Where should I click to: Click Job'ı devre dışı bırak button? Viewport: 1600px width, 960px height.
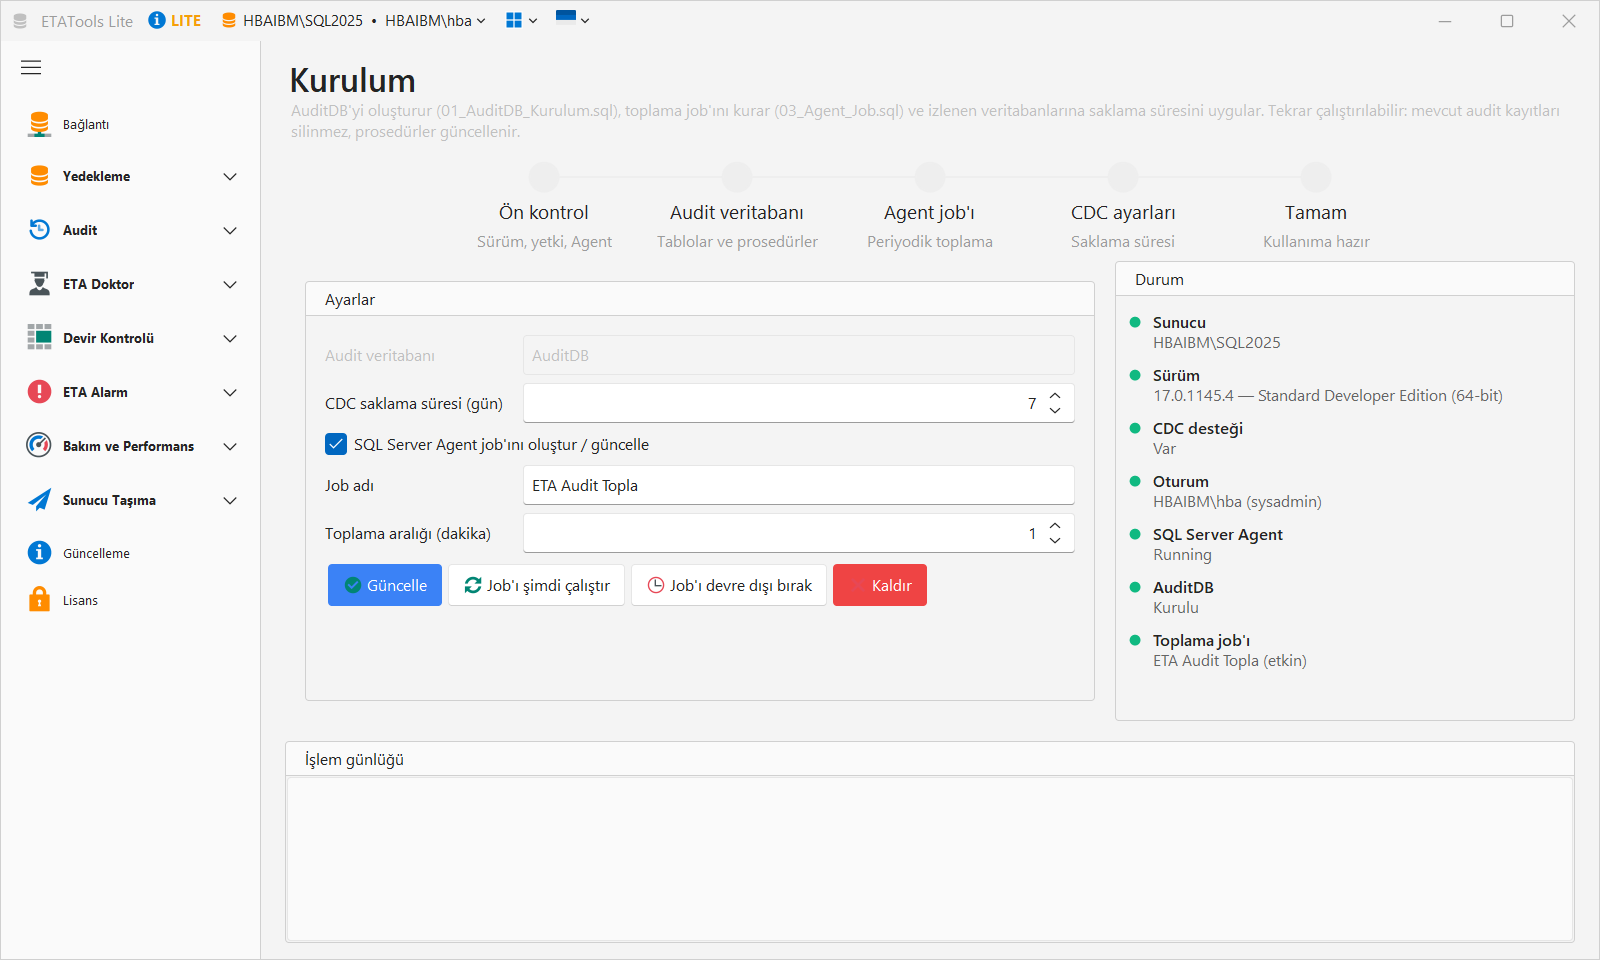point(729,585)
